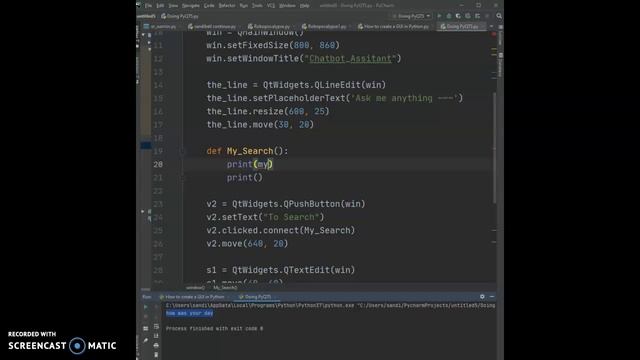Click the python.exe path line in console
The width and height of the screenshot is (640, 360).
(330, 305)
